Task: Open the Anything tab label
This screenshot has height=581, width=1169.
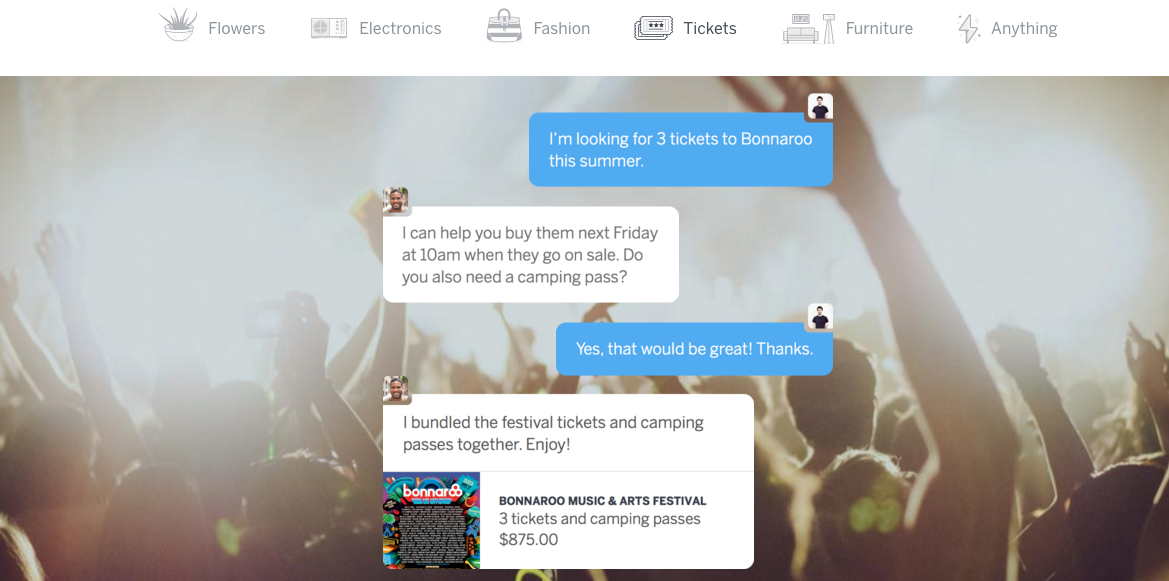Action: 1024,29
